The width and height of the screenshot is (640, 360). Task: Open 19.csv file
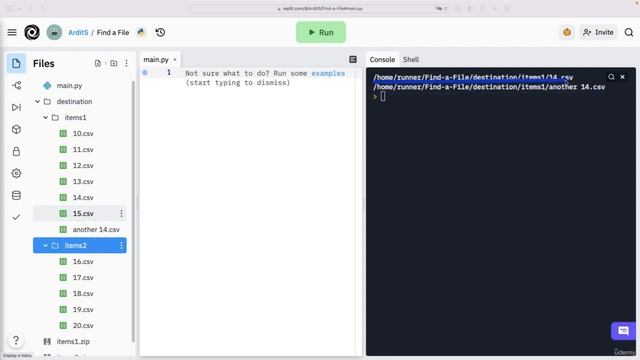pos(83,309)
